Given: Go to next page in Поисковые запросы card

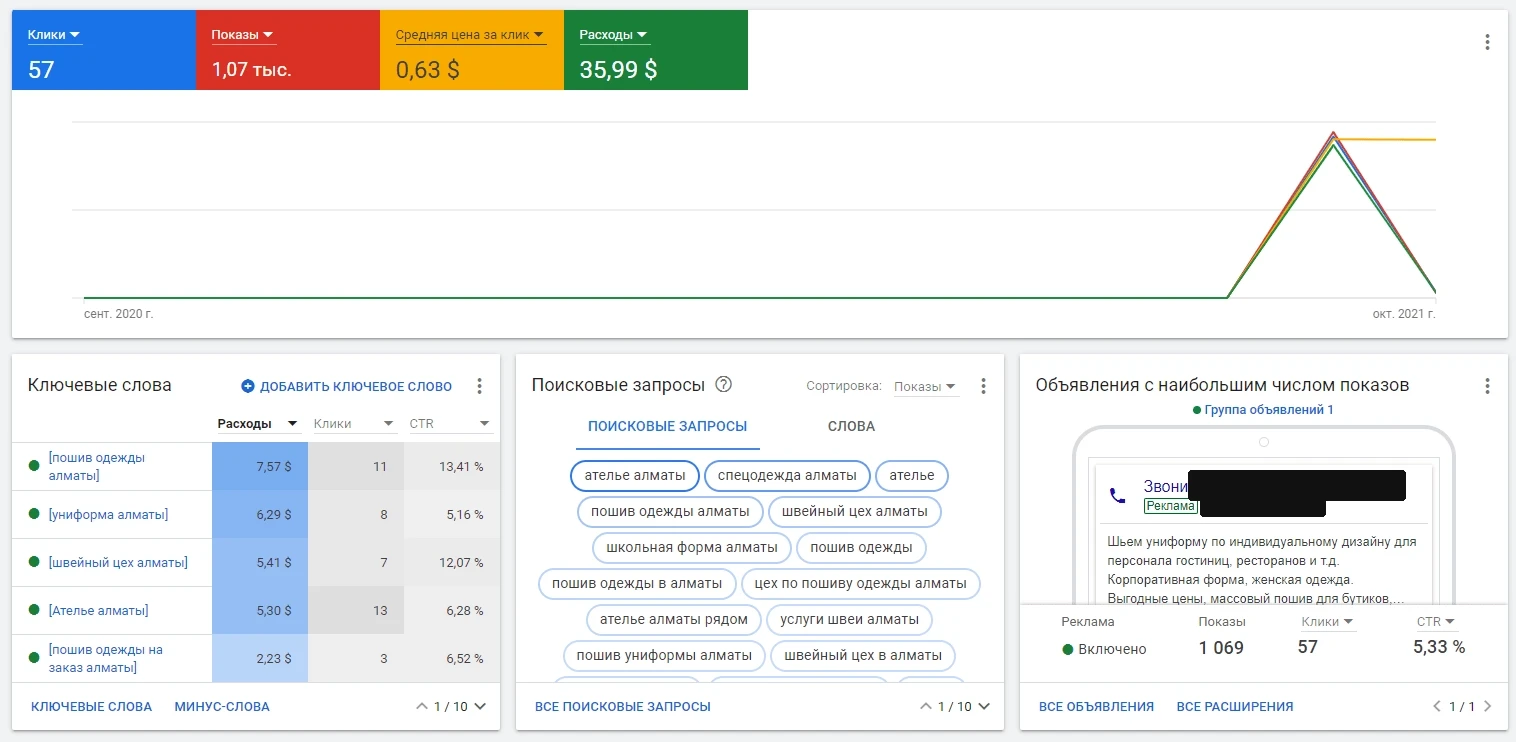Looking at the screenshot, I should (984, 706).
